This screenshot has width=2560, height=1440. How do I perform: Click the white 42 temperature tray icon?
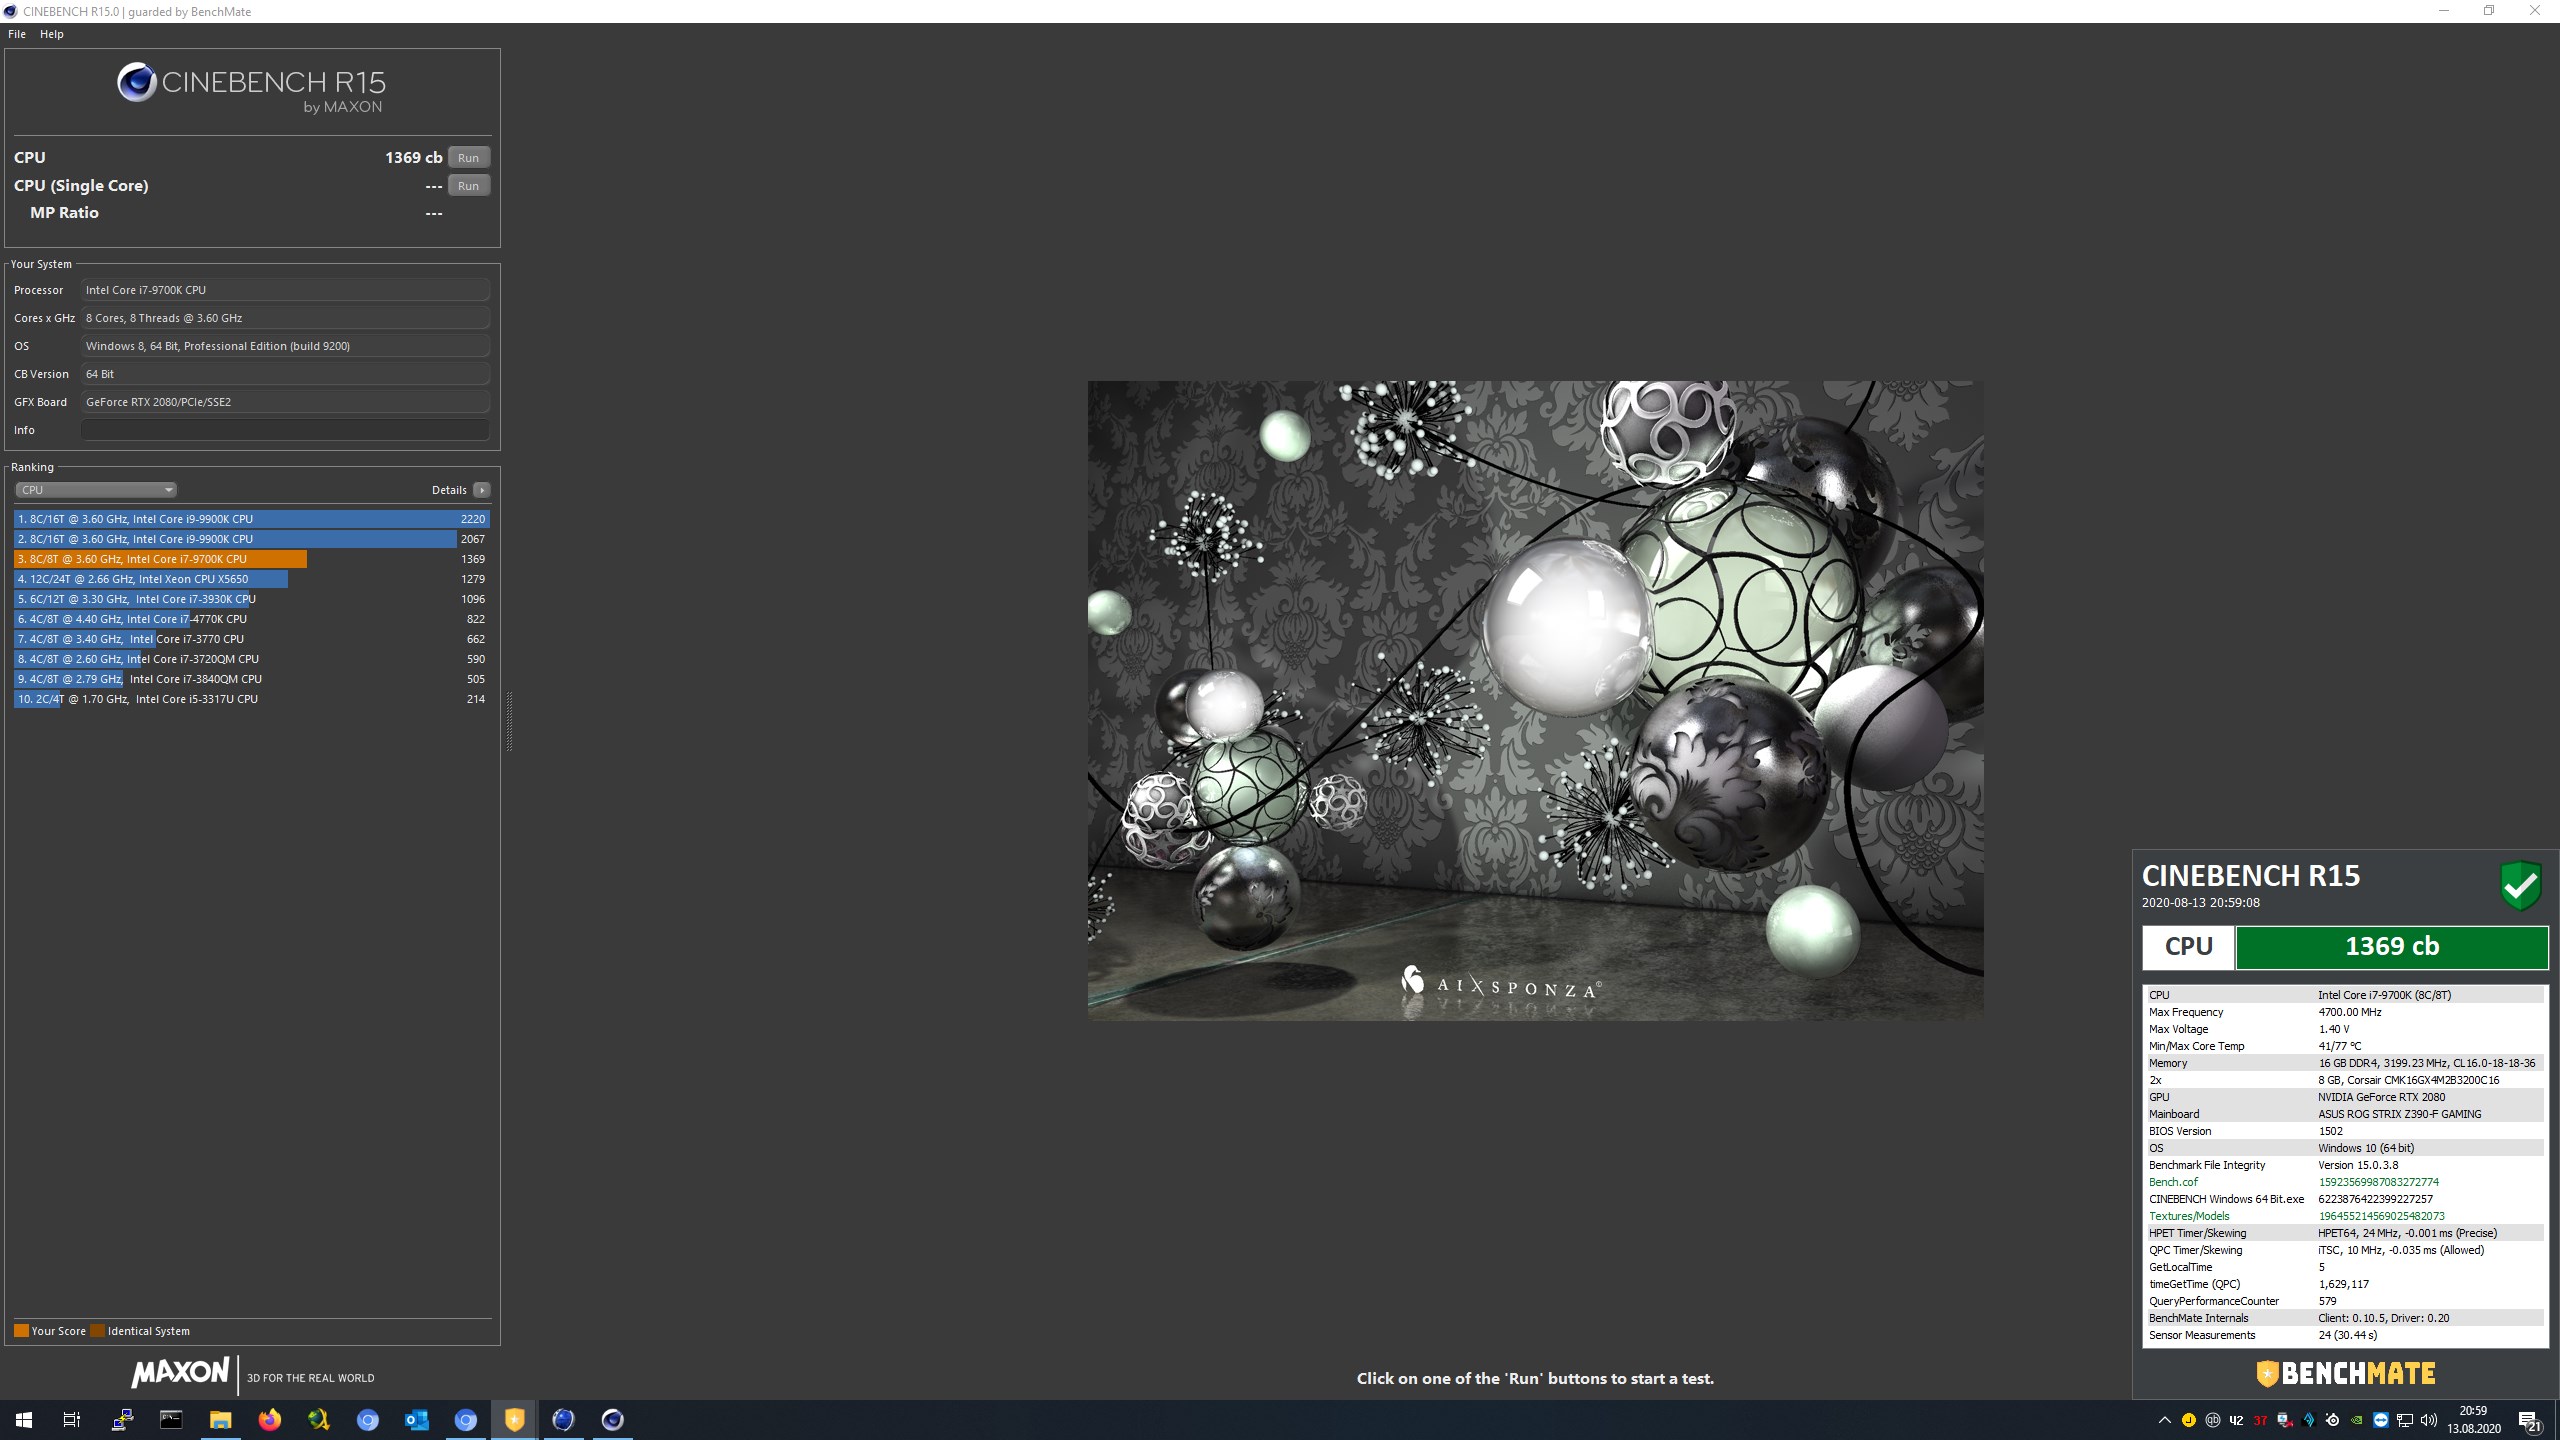[x=2237, y=1420]
